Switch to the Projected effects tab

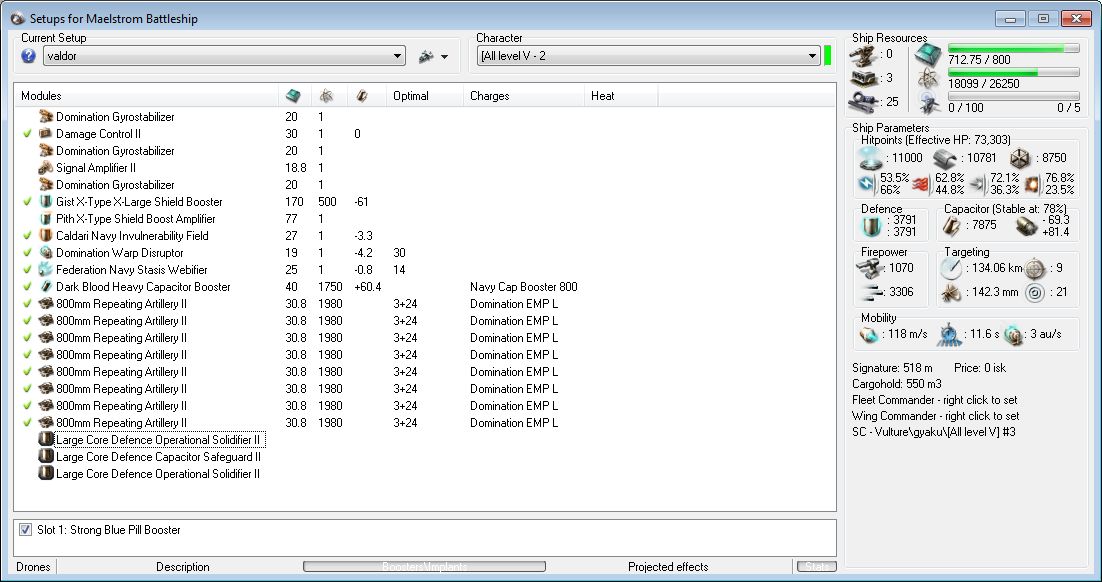click(x=668, y=567)
